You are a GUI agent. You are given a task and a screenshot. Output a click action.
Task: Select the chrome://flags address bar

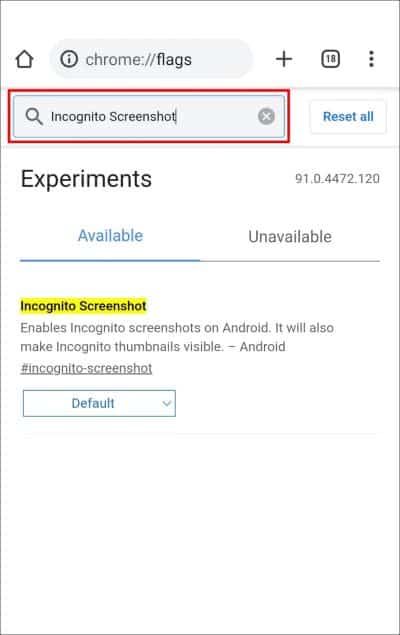151,59
